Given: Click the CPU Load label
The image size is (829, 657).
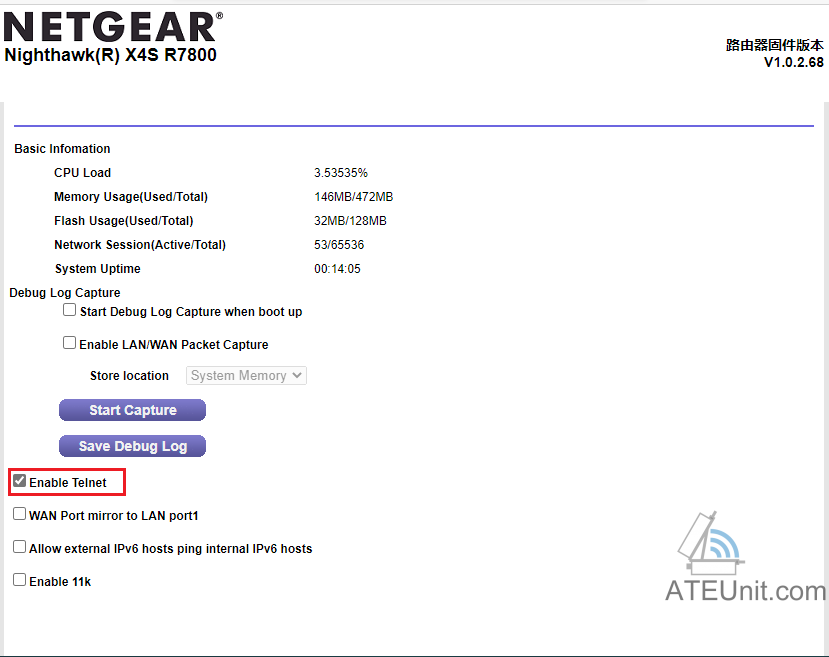Looking at the screenshot, I should tap(82, 173).
